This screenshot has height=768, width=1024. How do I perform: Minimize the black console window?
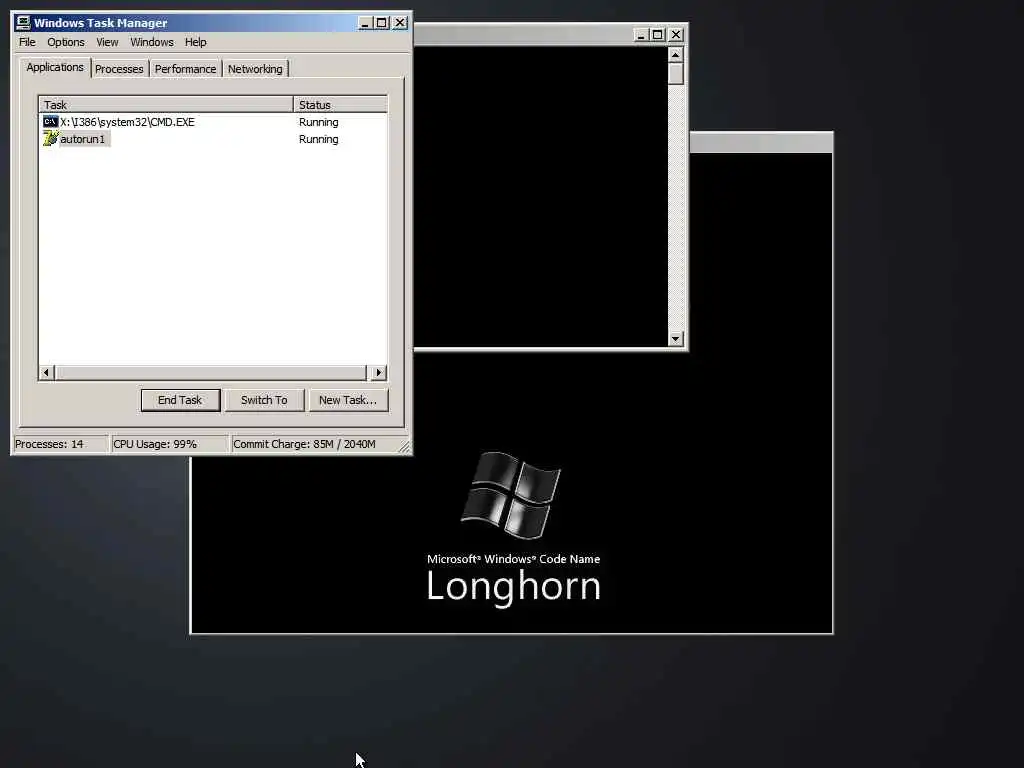[x=641, y=35]
